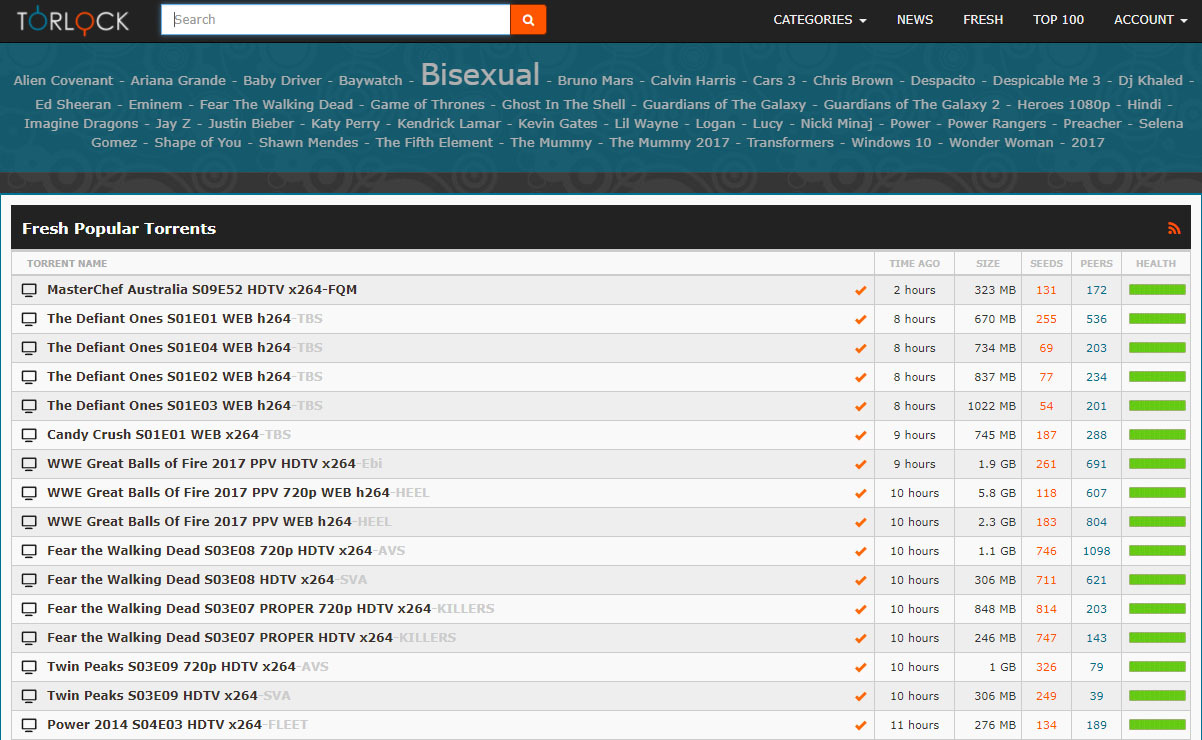The width and height of the screenshot is (1202, 740).
Task: Open the Ed Sheeran tag link
Action: pyautogui.click(x=73, y=104)
